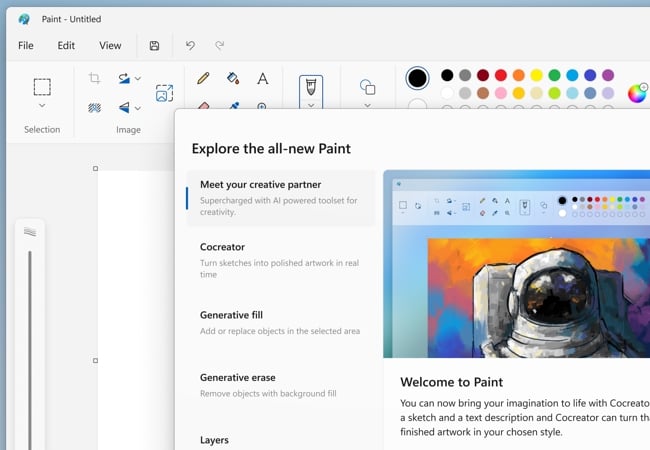
Task: Click the Flip image icon
Action: (124, 108)
